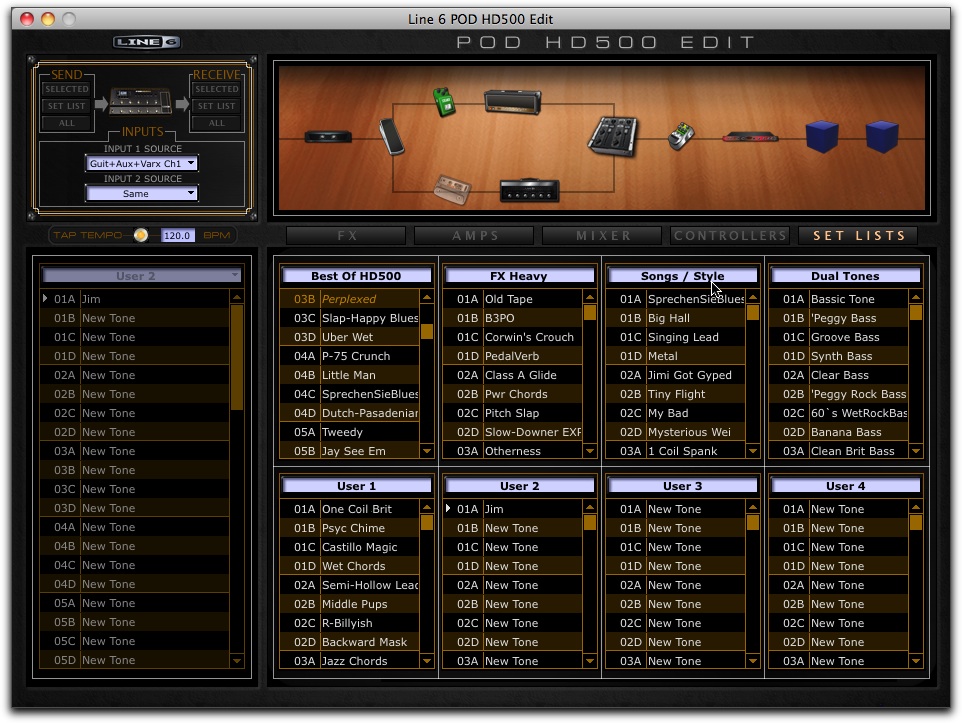Screen dimensions: 962x723
Task: Click the red rack delay unit in the chain
Action: point(752,136)
